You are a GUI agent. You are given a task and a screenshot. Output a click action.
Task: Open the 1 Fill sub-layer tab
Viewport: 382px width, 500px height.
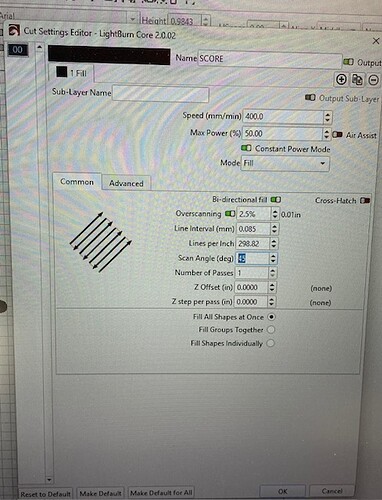(x=71, y=73)
